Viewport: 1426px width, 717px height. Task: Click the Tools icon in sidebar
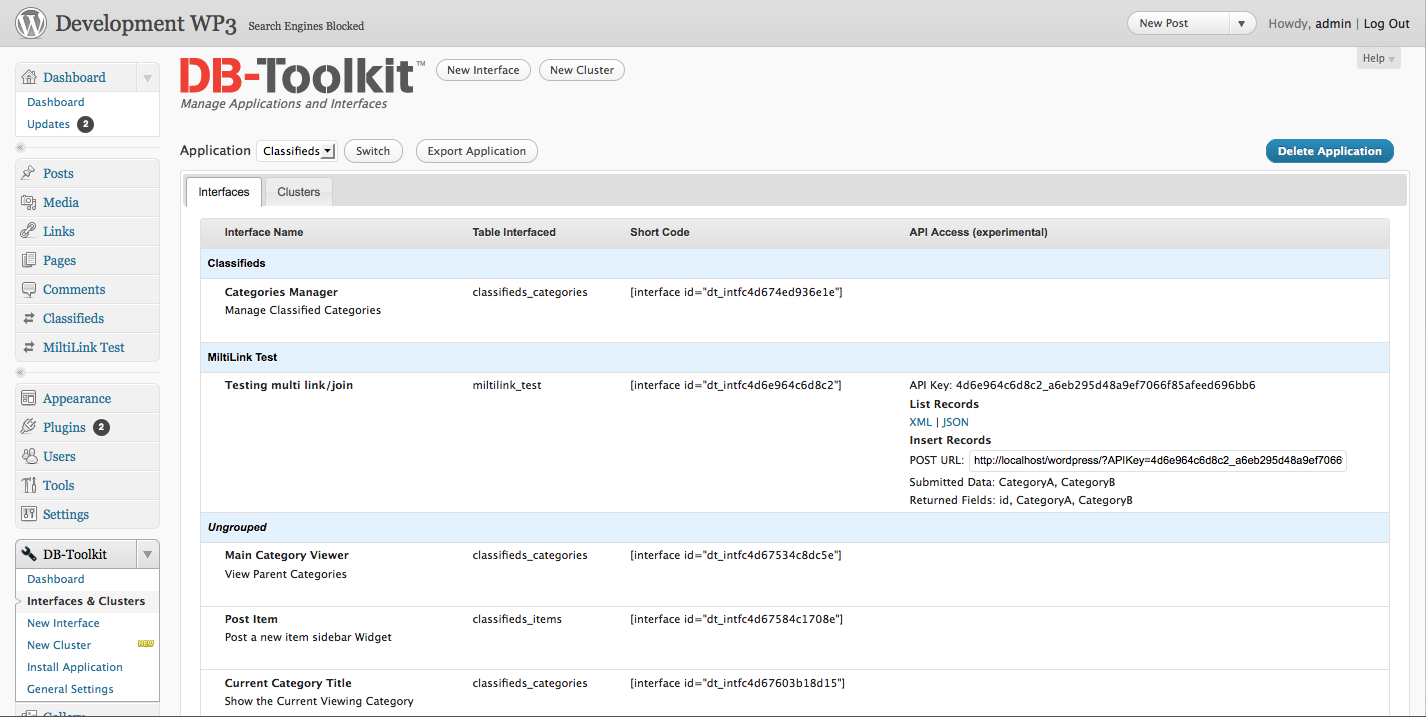[28, 485]
